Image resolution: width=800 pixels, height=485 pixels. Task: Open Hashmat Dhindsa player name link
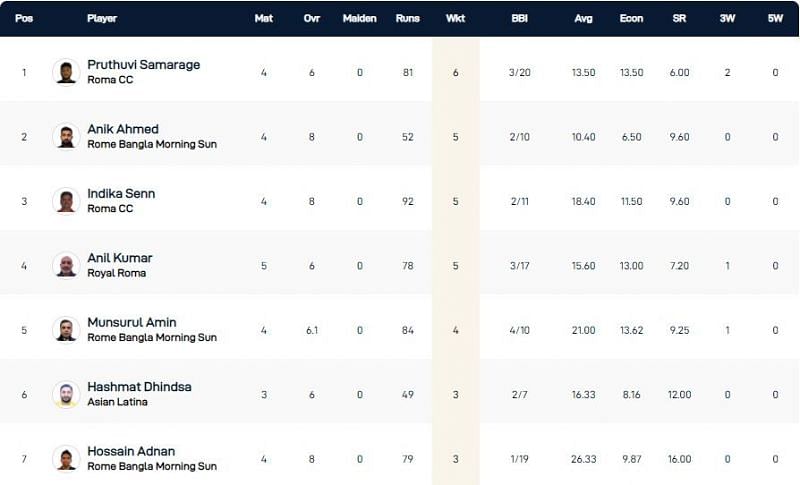[139, 387]
